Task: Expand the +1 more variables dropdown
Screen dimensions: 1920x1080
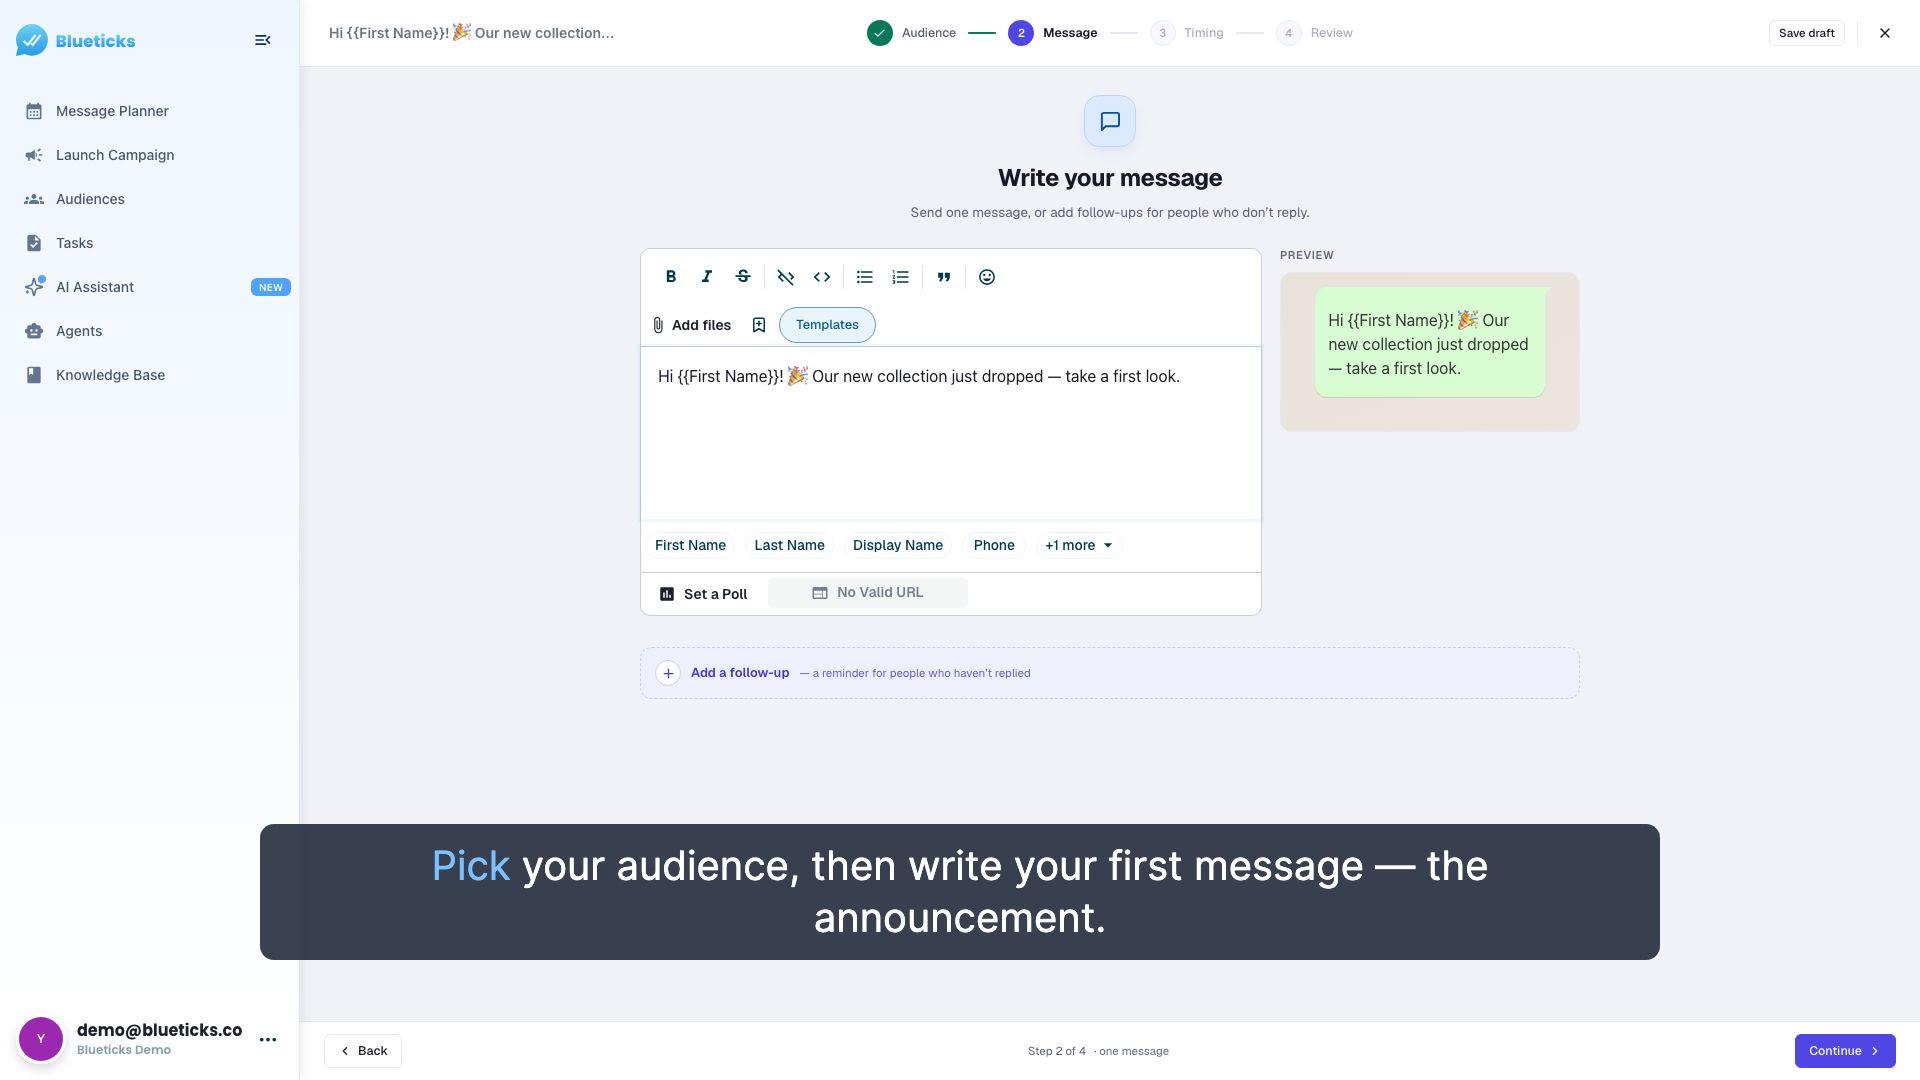Action: 1078,545
